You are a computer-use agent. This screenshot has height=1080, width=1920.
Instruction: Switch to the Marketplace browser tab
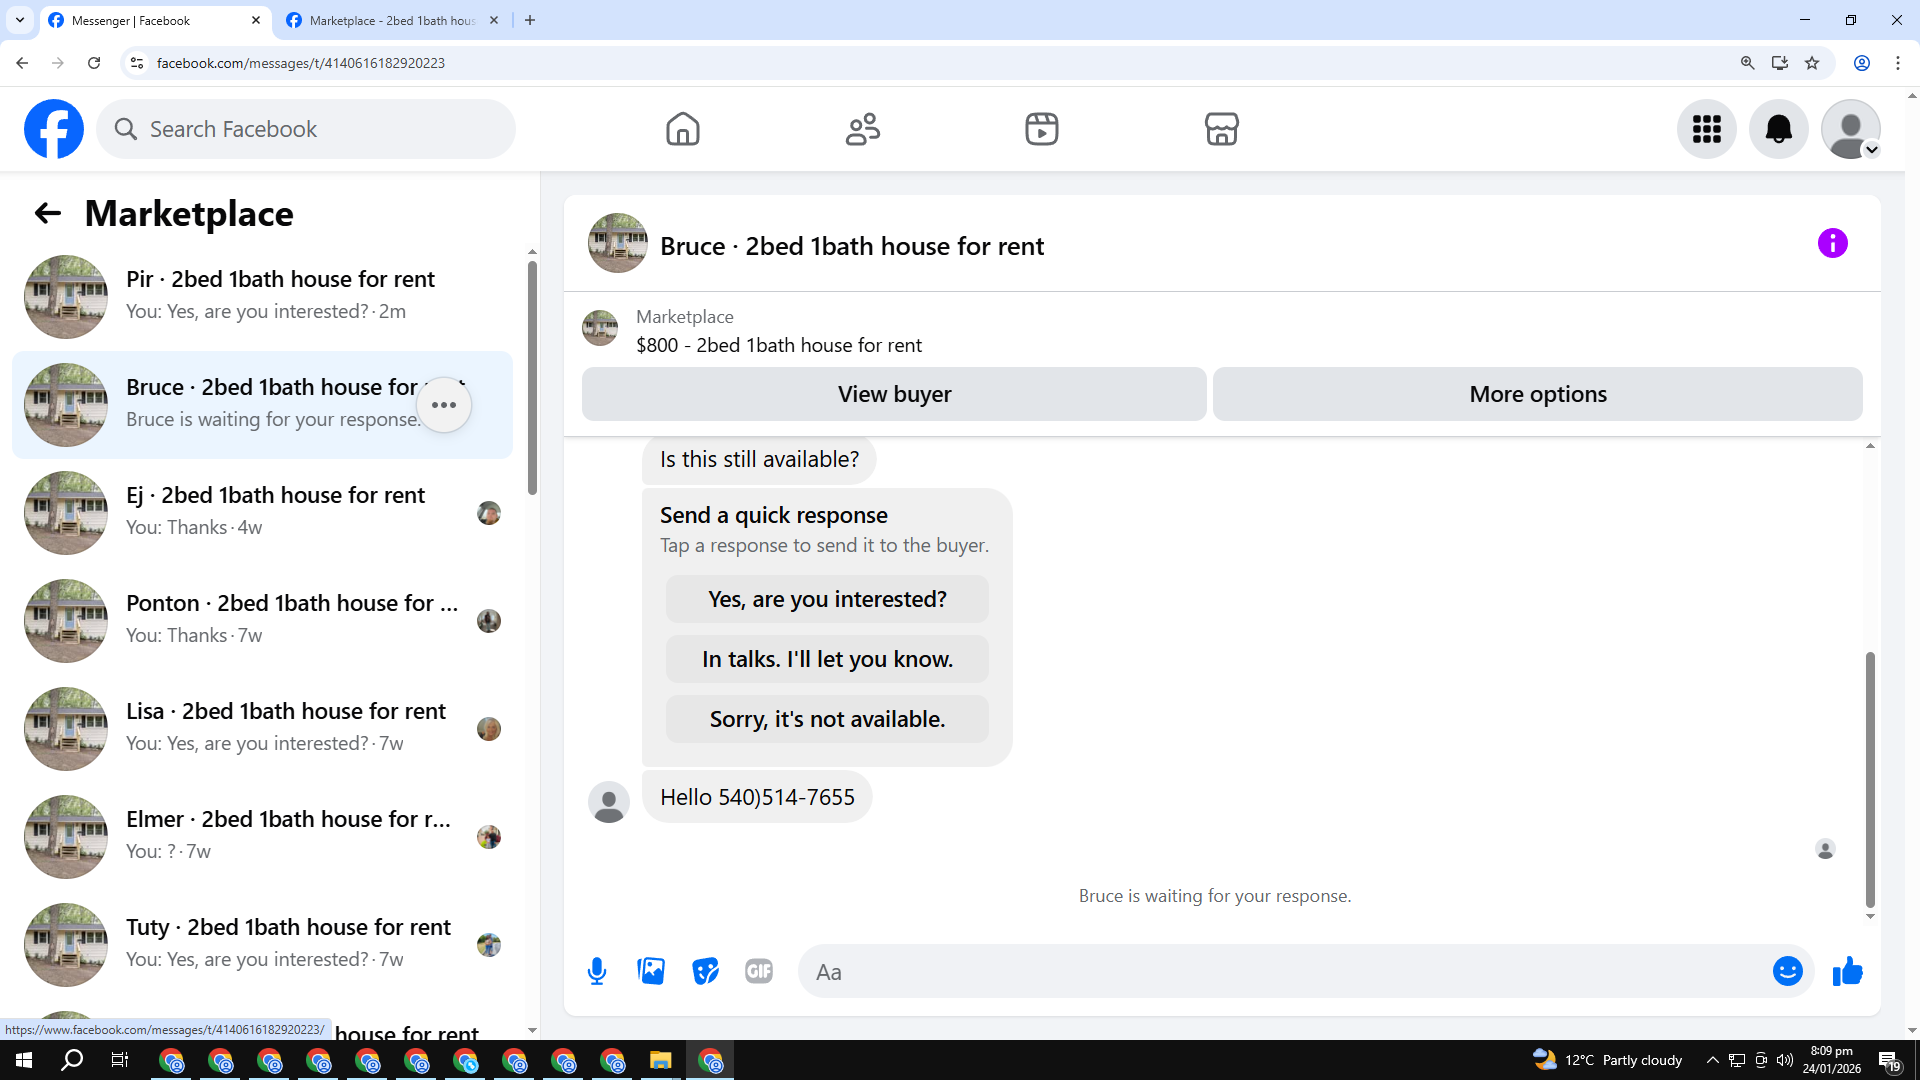(x=390, y=20)
